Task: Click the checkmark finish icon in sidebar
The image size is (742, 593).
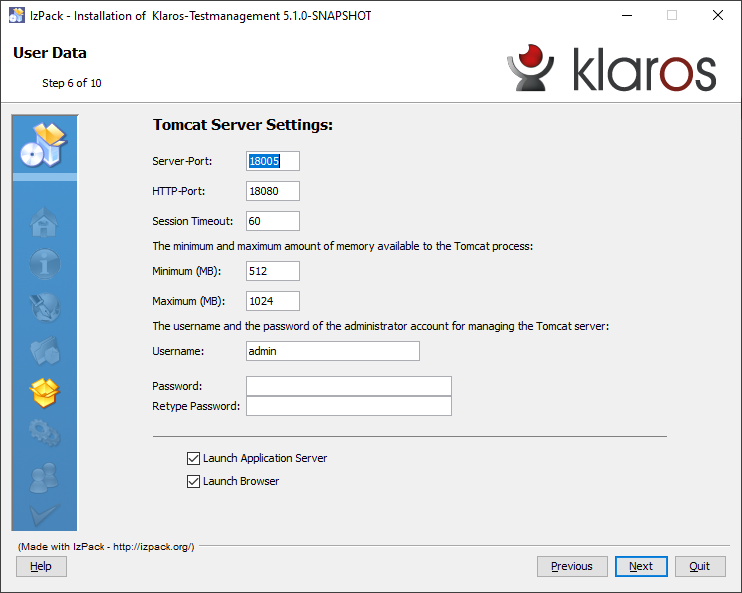Action: (45, 514)
